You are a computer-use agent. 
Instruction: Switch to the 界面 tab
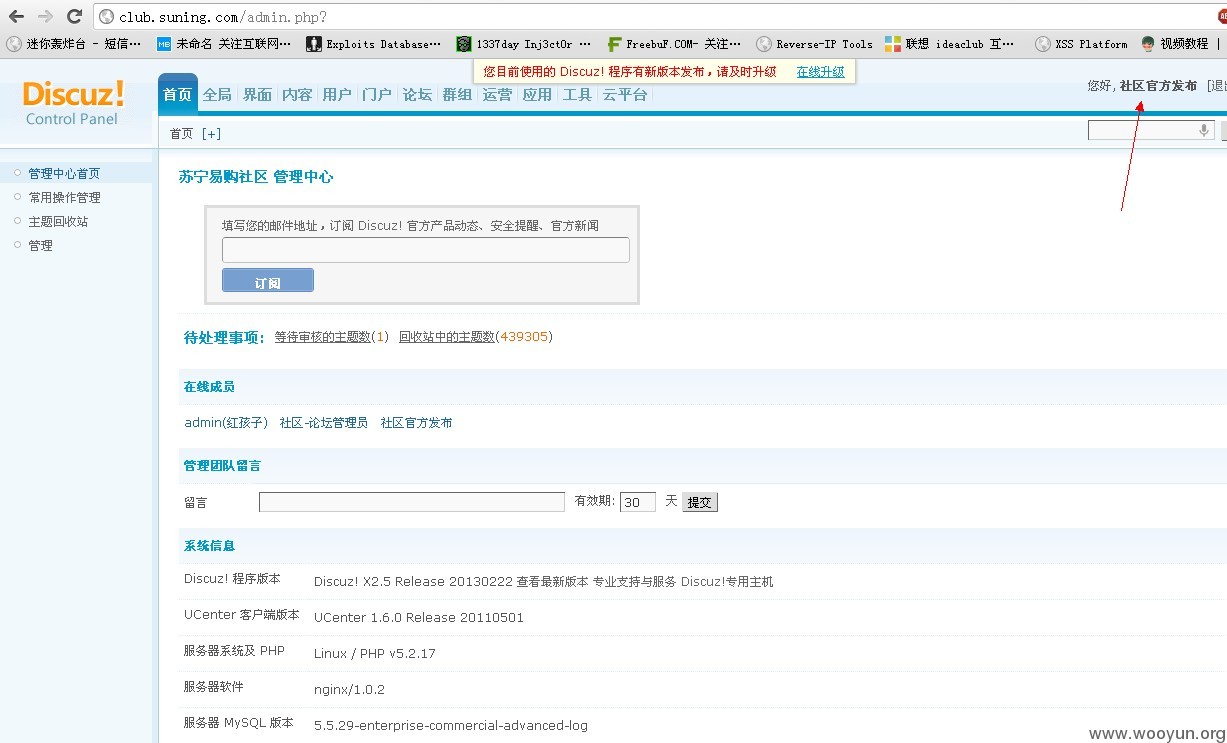(257, 95)
